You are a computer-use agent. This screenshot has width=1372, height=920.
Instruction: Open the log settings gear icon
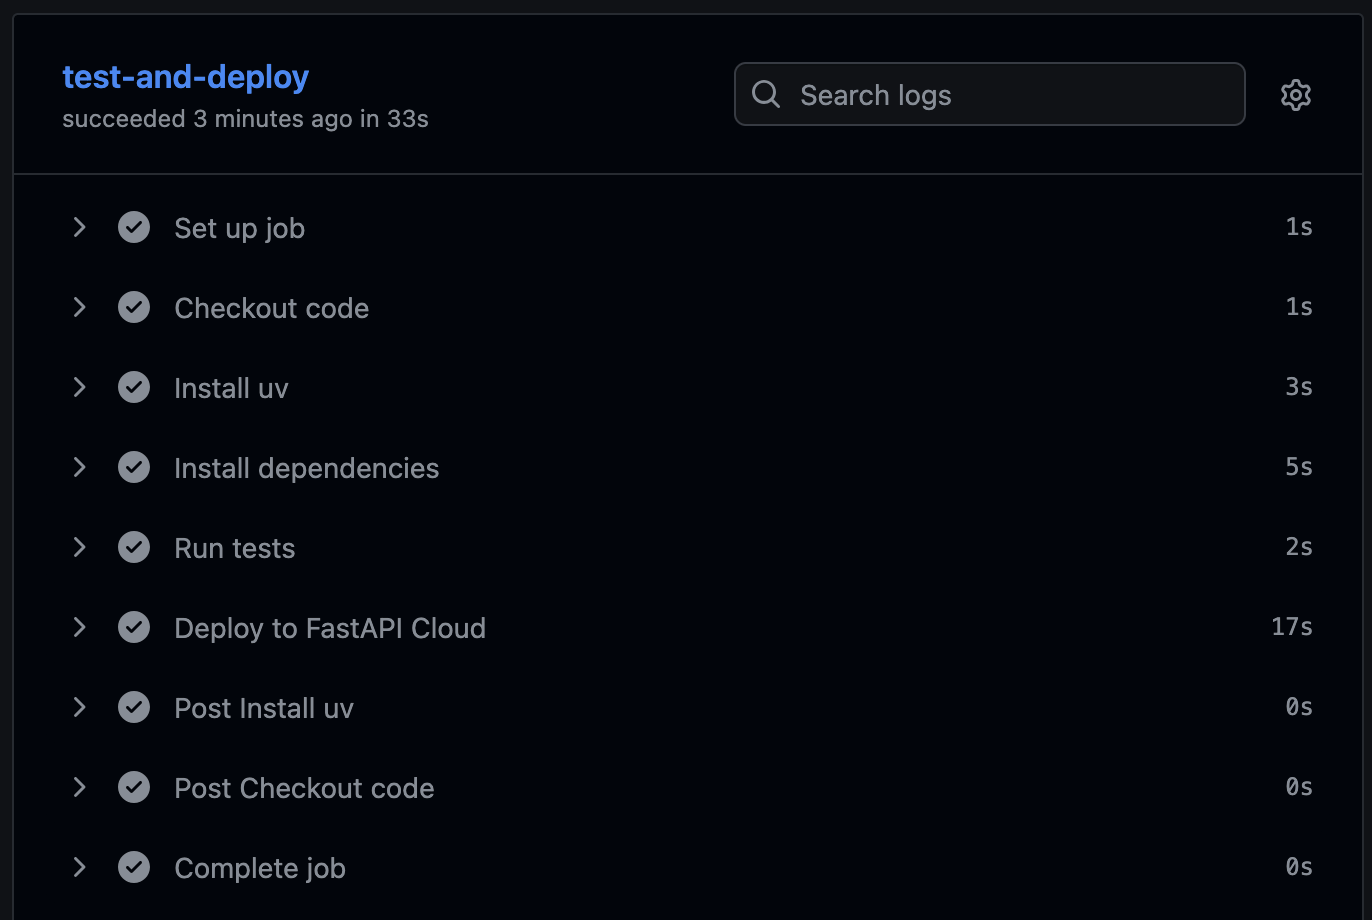coord(1296,95)
